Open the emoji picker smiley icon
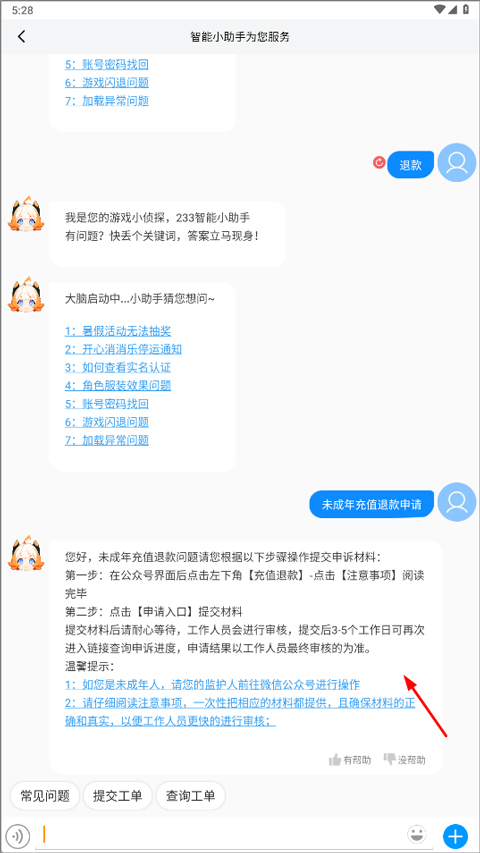The width and height of the screenshot is (480, 853). click(x=416, y=834)
